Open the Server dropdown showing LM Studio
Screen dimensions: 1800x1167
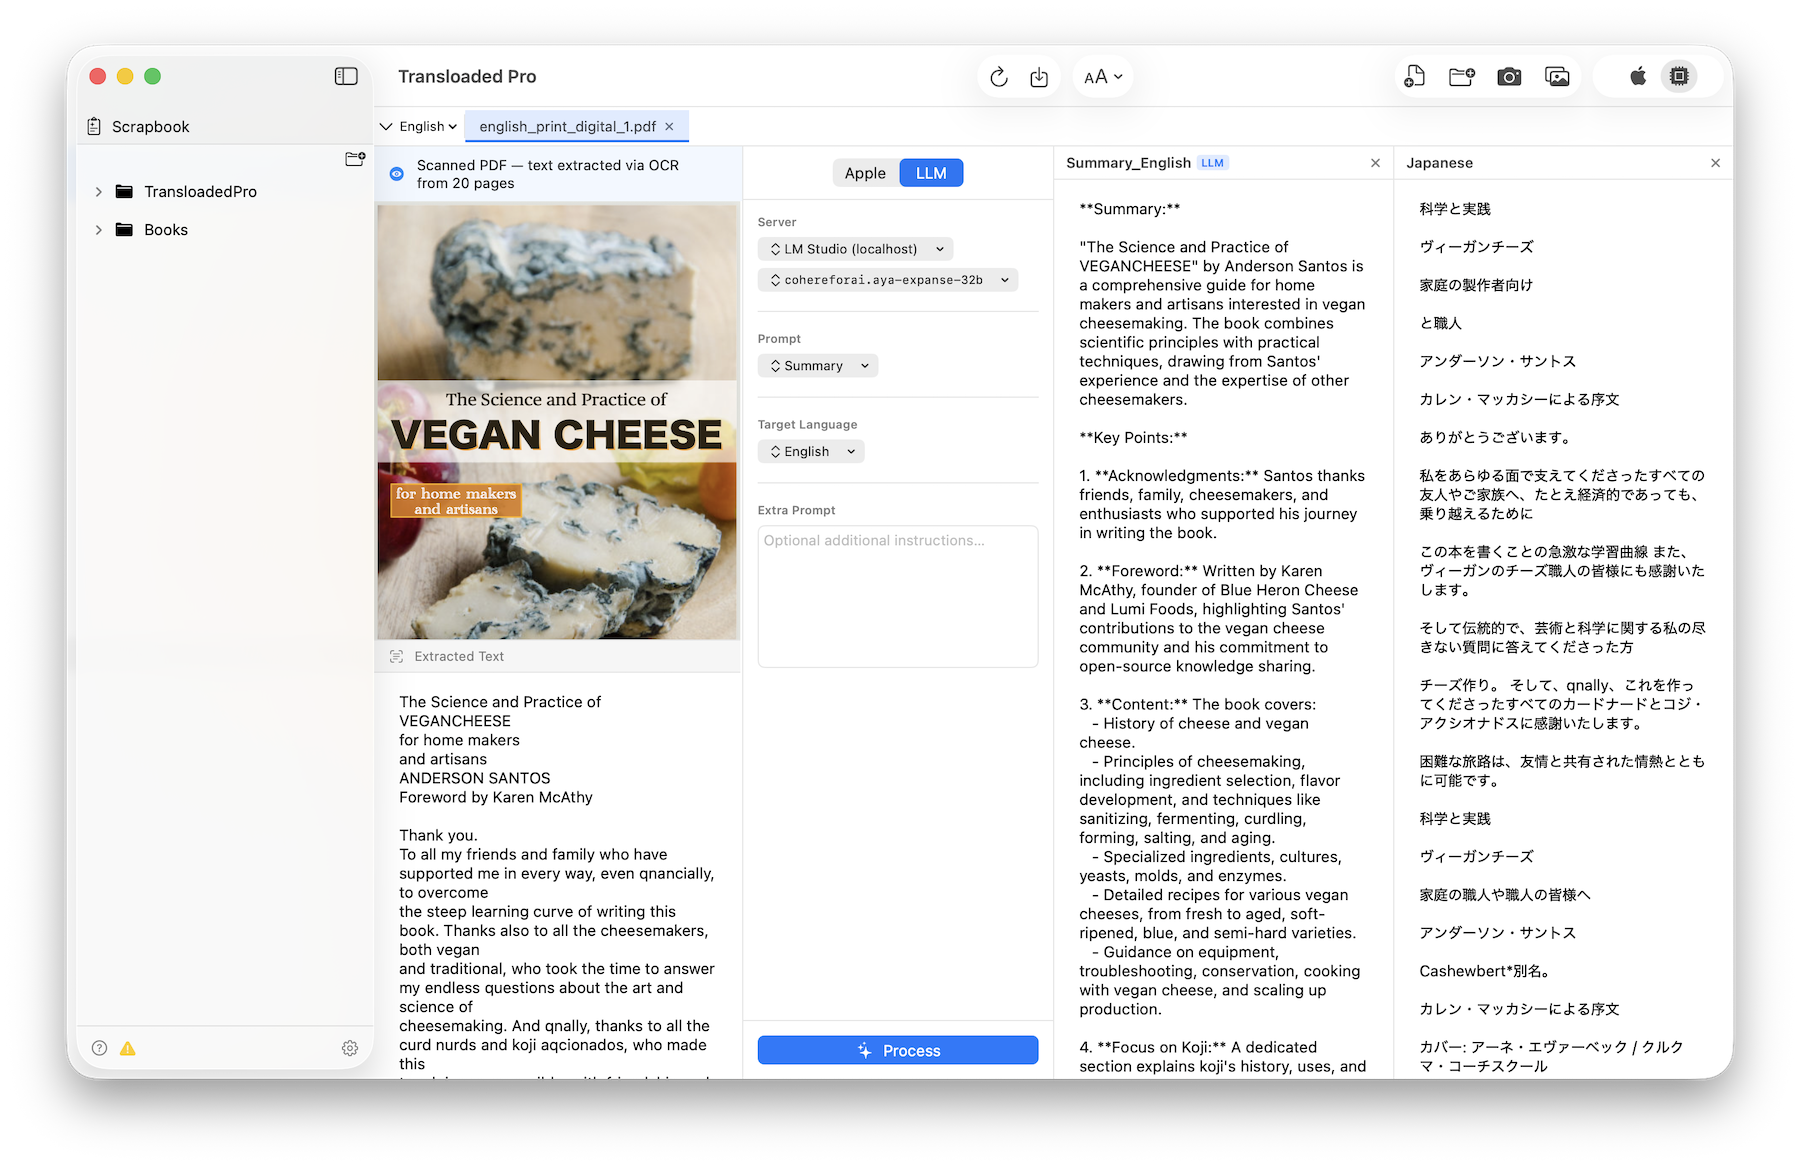pos(854,248)
